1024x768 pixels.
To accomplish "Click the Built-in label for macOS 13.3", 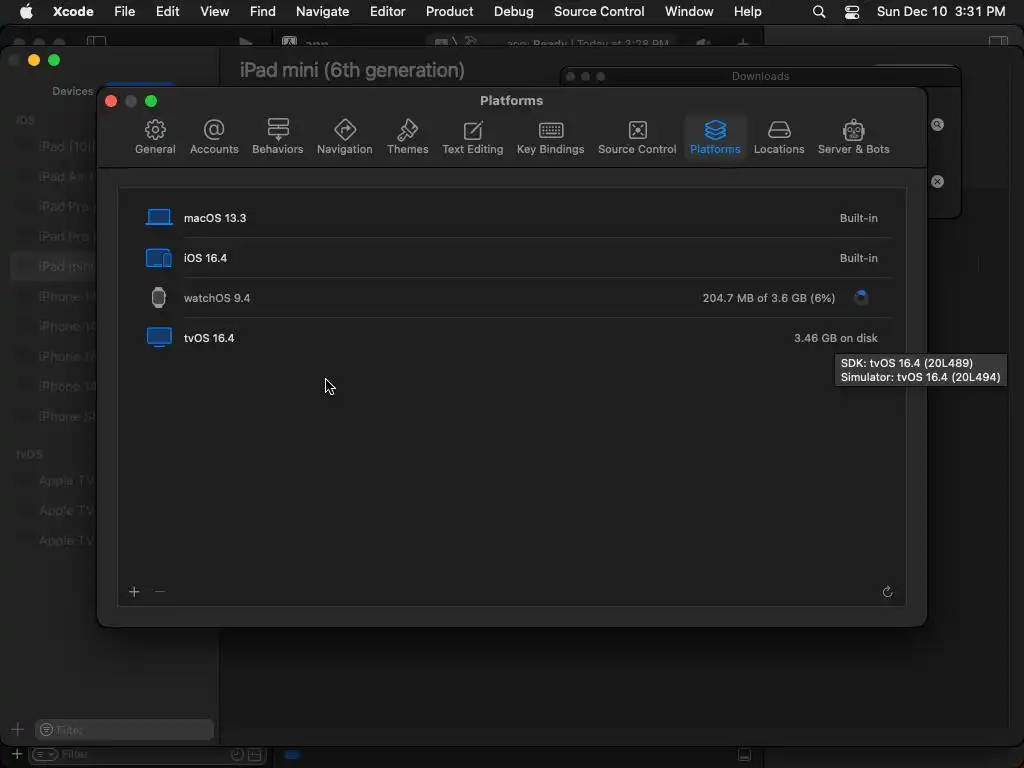I will click(858, 218).
